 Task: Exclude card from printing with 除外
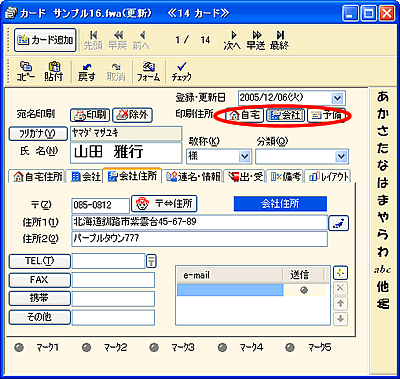pyautogui.click(x=133, y=115)
